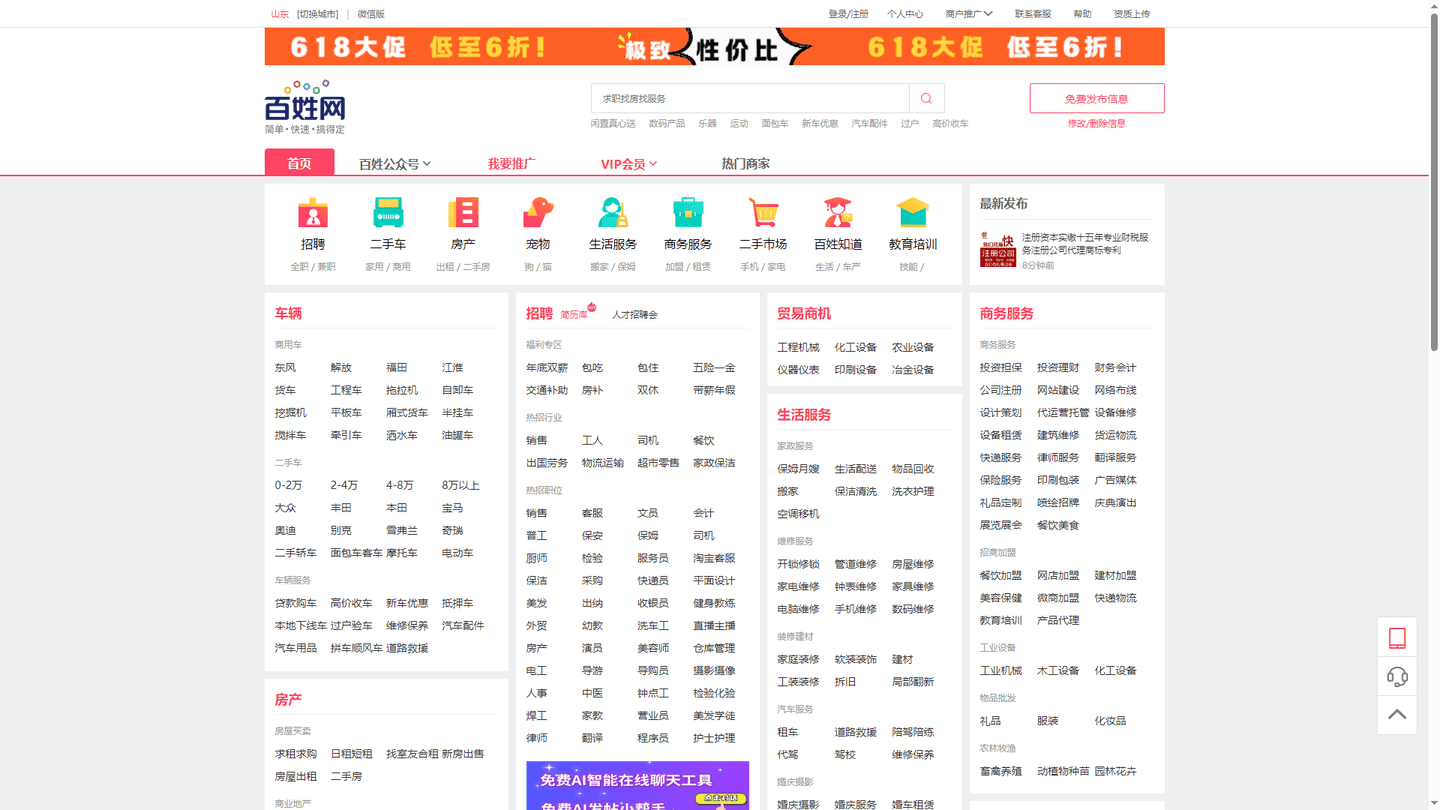Open the customer service headset icon
The image size is (1440, 810).
pos(1397,676)
